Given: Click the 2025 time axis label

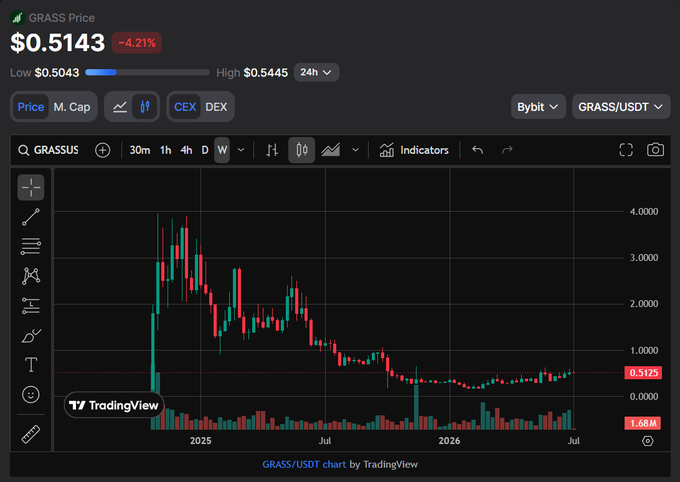Looking at the screenshot, I should 200,441.
